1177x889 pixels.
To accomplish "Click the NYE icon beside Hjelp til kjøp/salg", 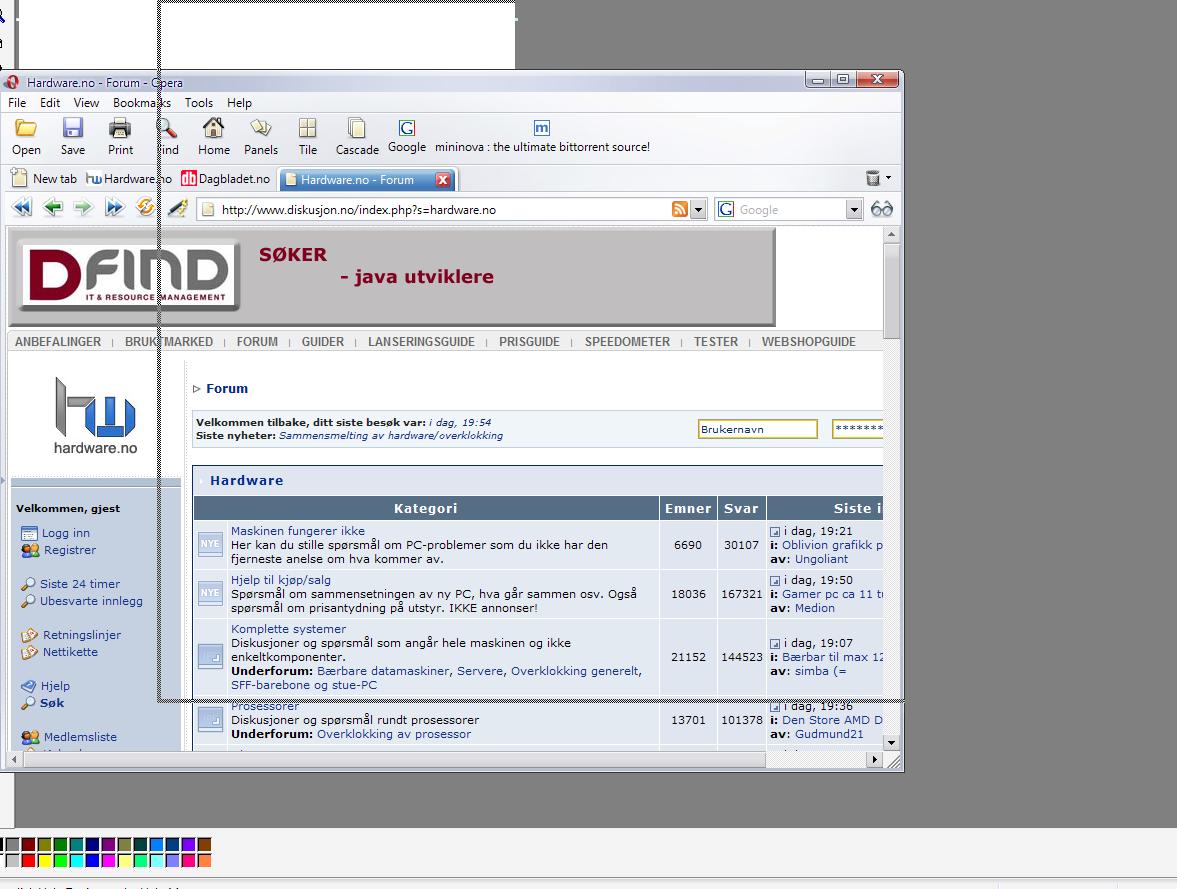I will pos(210,592).
